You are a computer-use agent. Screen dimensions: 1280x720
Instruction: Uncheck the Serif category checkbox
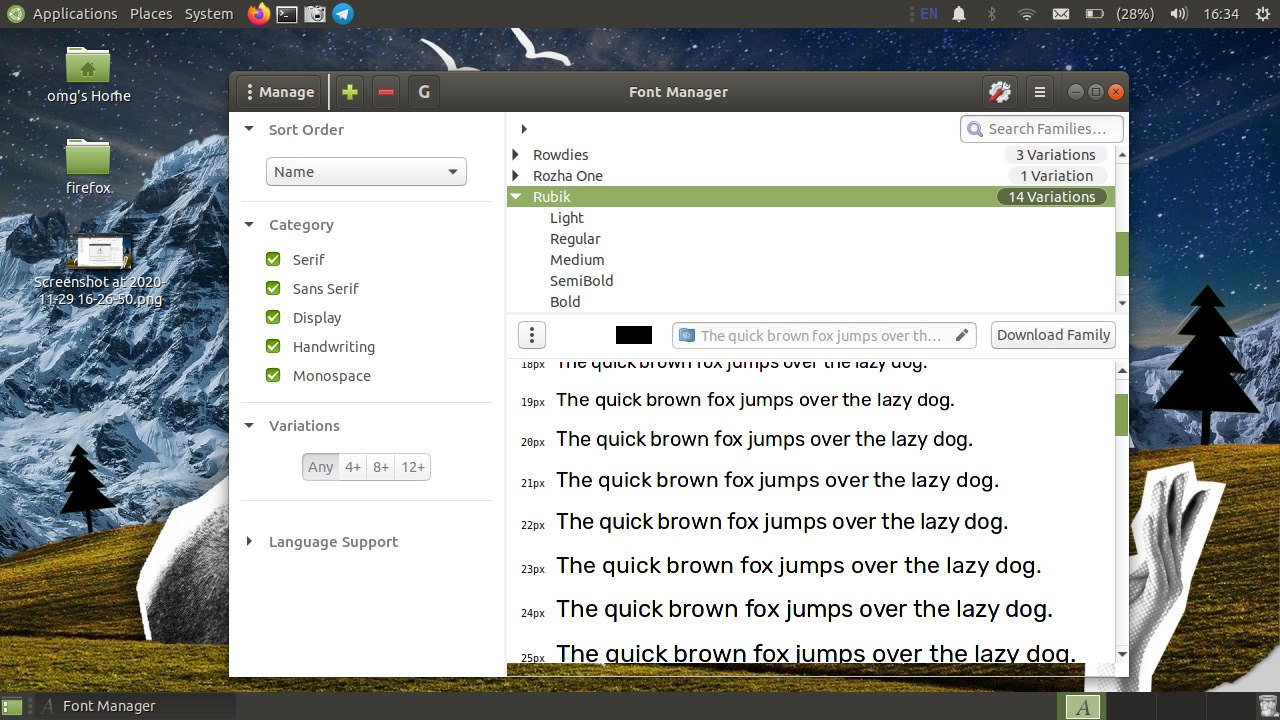(x=273, y=260)
